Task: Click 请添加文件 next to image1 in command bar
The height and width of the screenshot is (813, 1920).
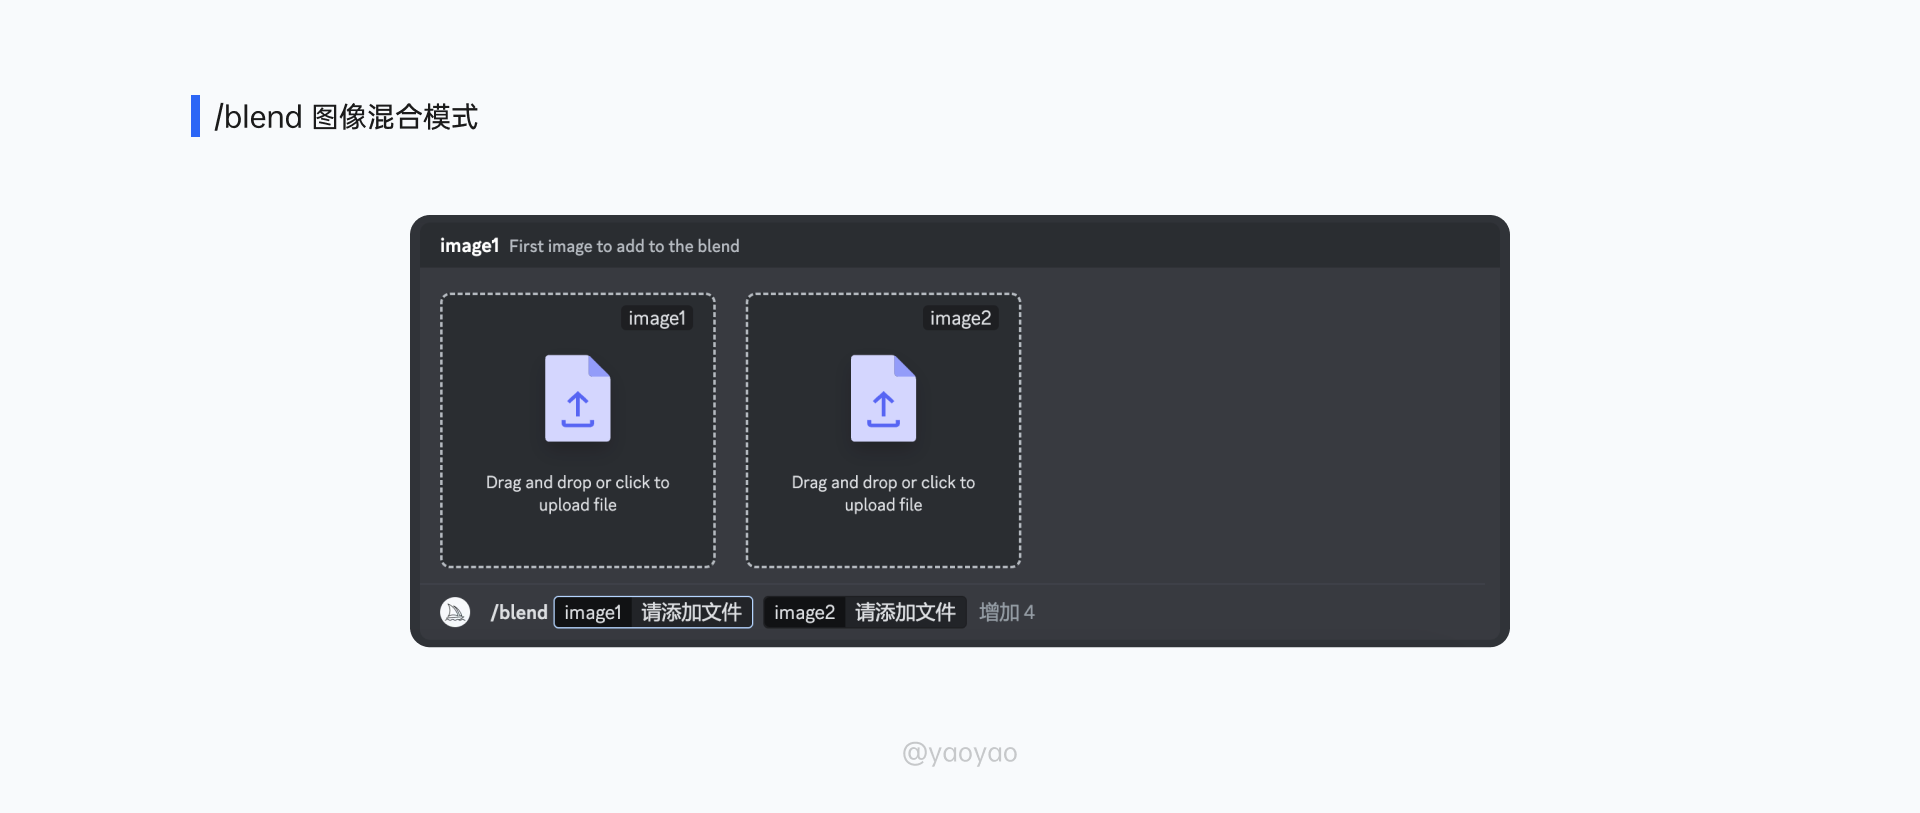Action: click(x=691, y=612)
